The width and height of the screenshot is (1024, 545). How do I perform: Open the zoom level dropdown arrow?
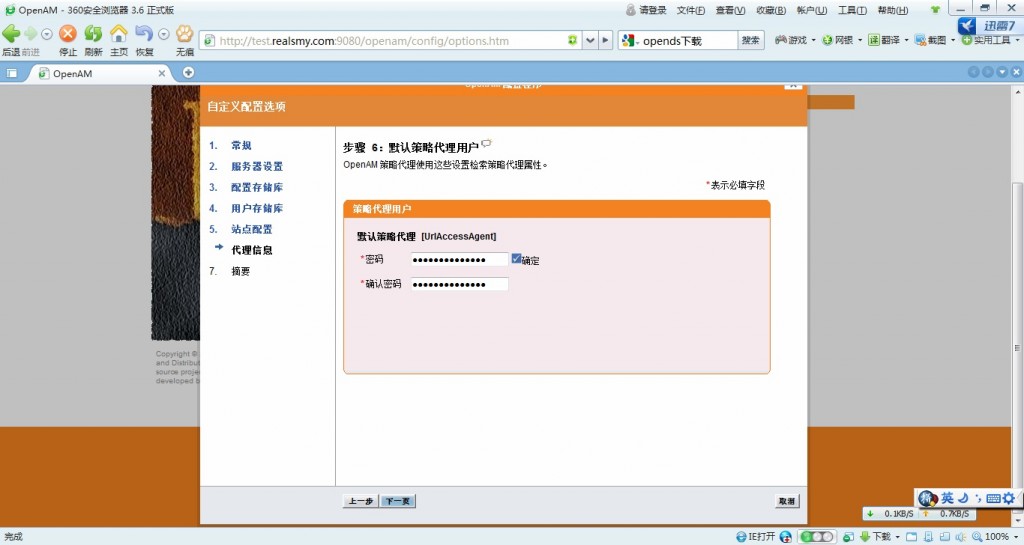(x=1015, y=537)
